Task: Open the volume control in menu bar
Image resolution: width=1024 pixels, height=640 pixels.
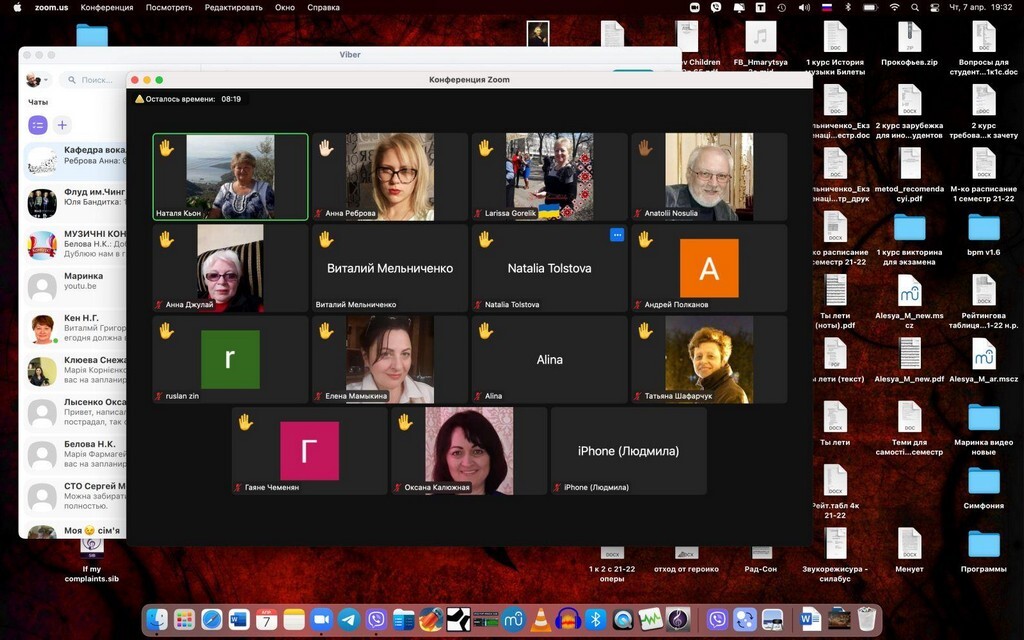Action: click(804, 7)
